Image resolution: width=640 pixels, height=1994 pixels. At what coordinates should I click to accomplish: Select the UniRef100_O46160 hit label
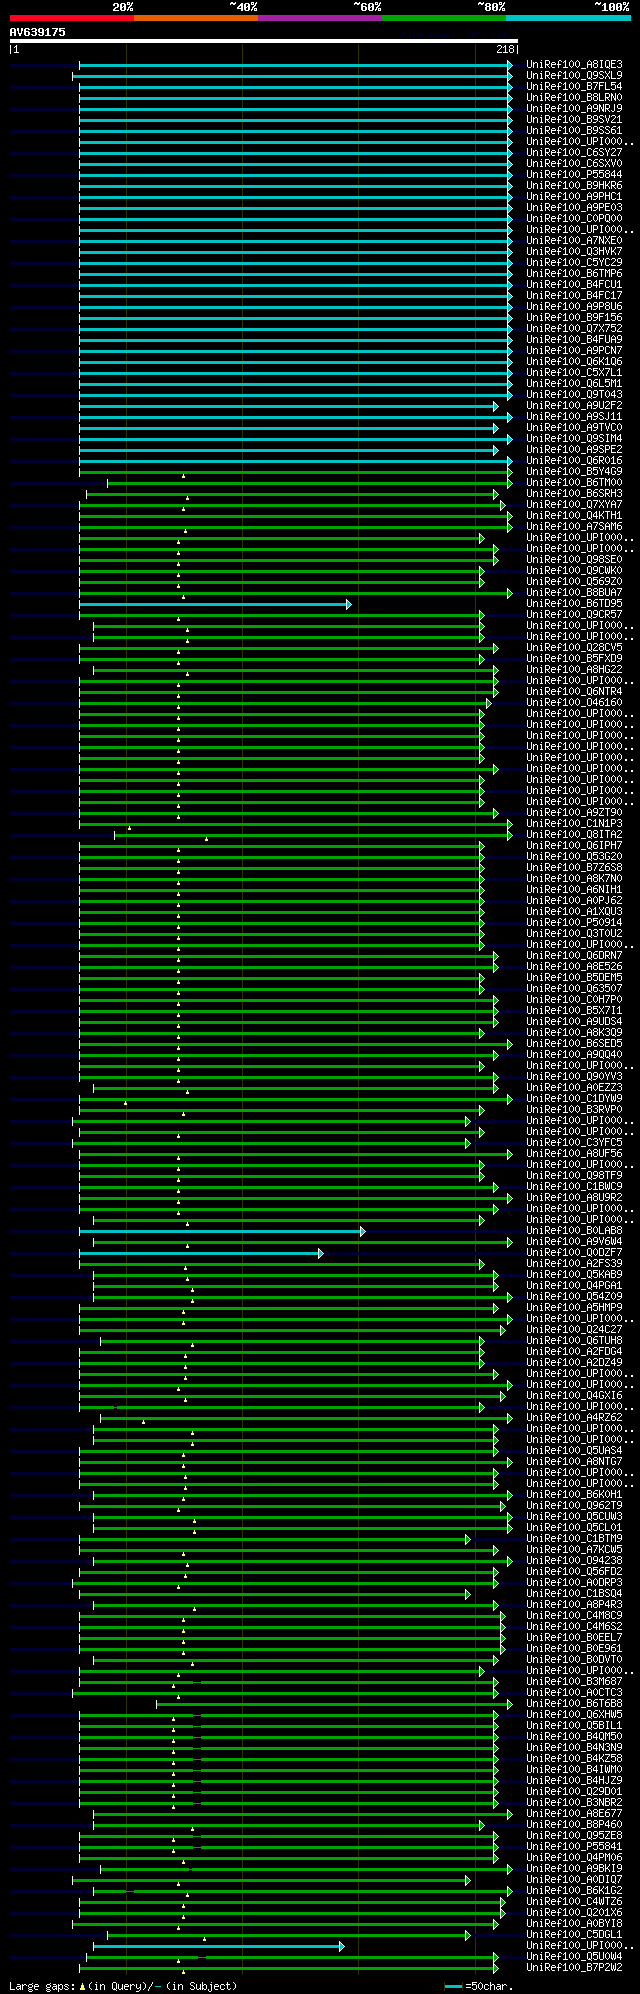point(574,702)
